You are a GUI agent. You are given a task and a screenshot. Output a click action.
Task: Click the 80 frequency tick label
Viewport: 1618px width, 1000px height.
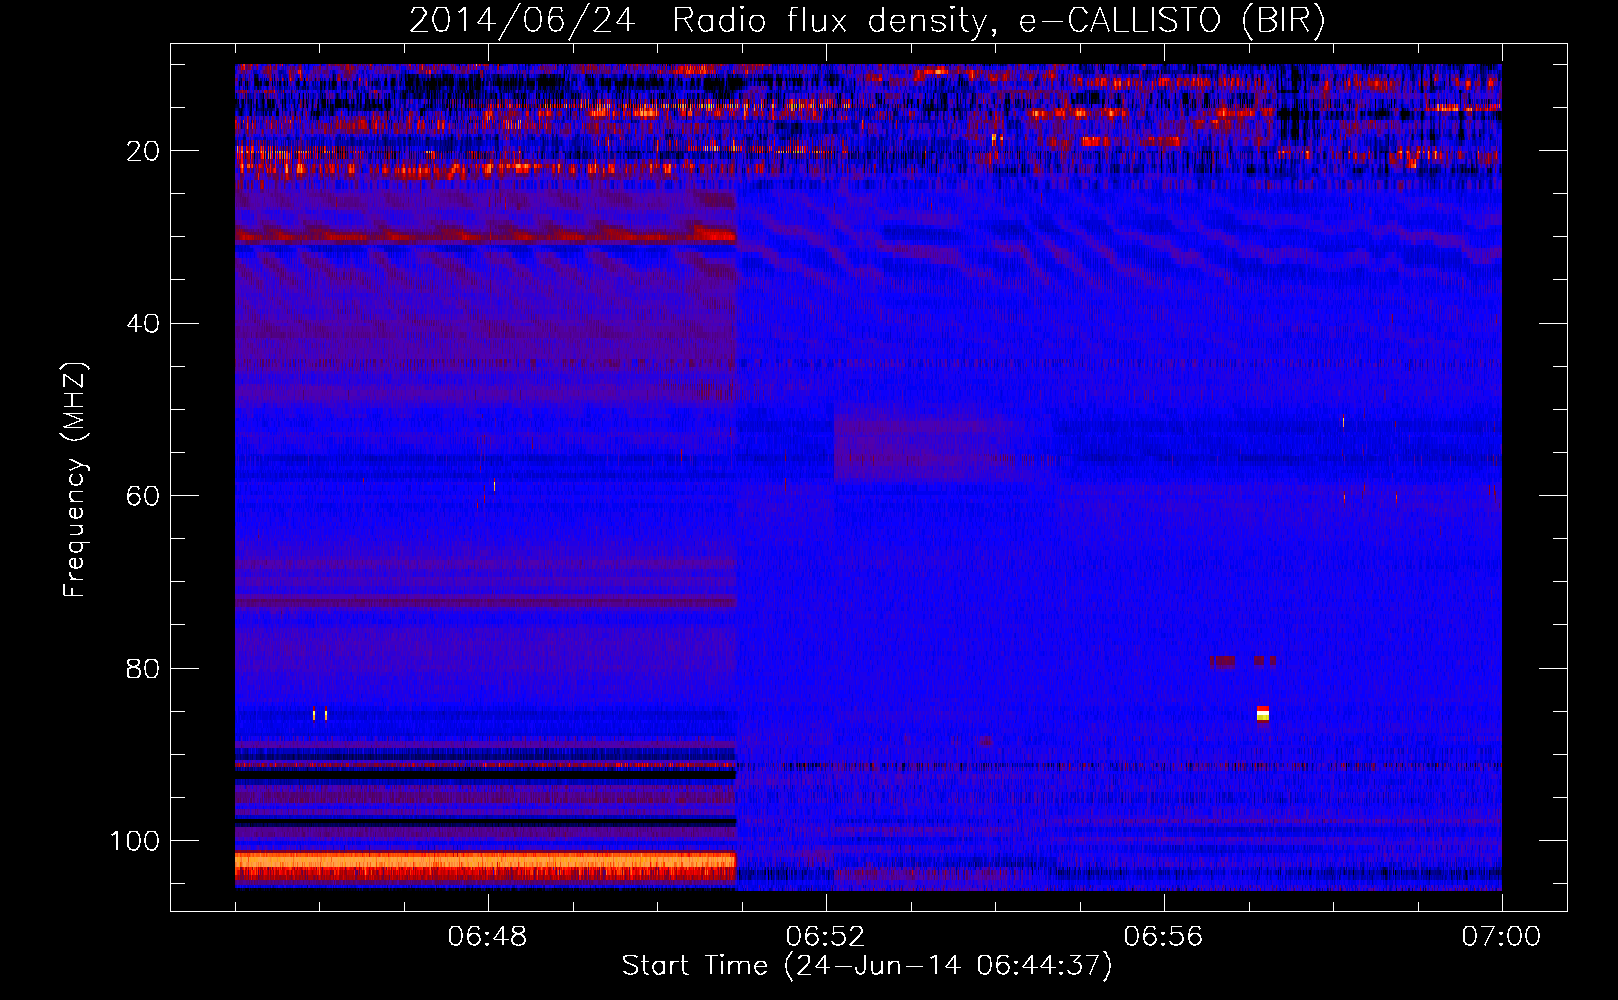point(143,668)
